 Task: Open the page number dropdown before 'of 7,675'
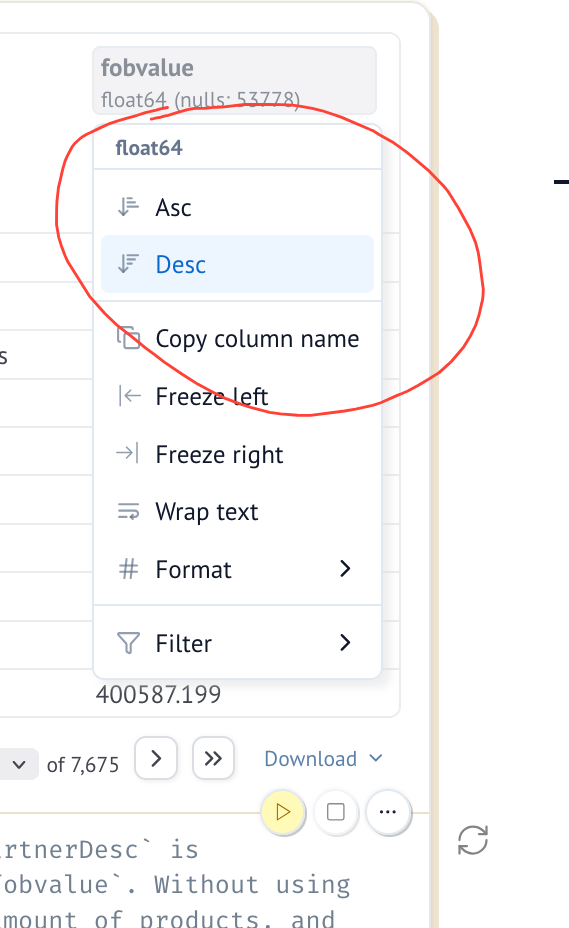tap(18, 764)
